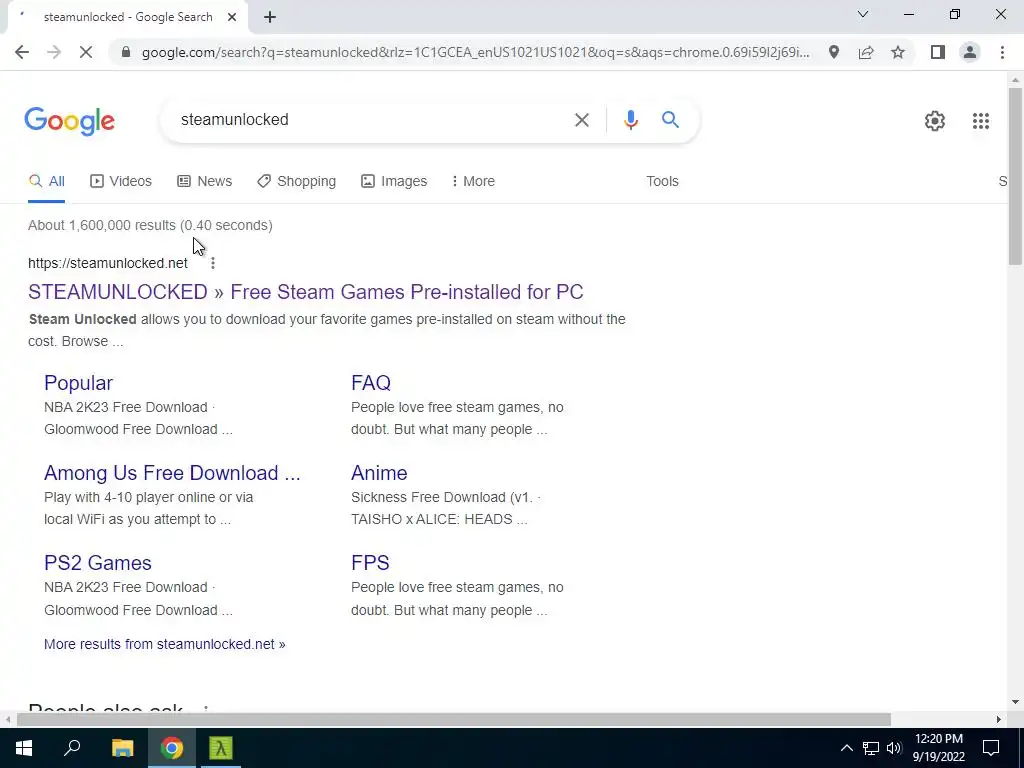Screen dimensions: 1024x768
Task: Click the location pin icon in address bar
Action: pyautogui.click(x=834, y=52)
